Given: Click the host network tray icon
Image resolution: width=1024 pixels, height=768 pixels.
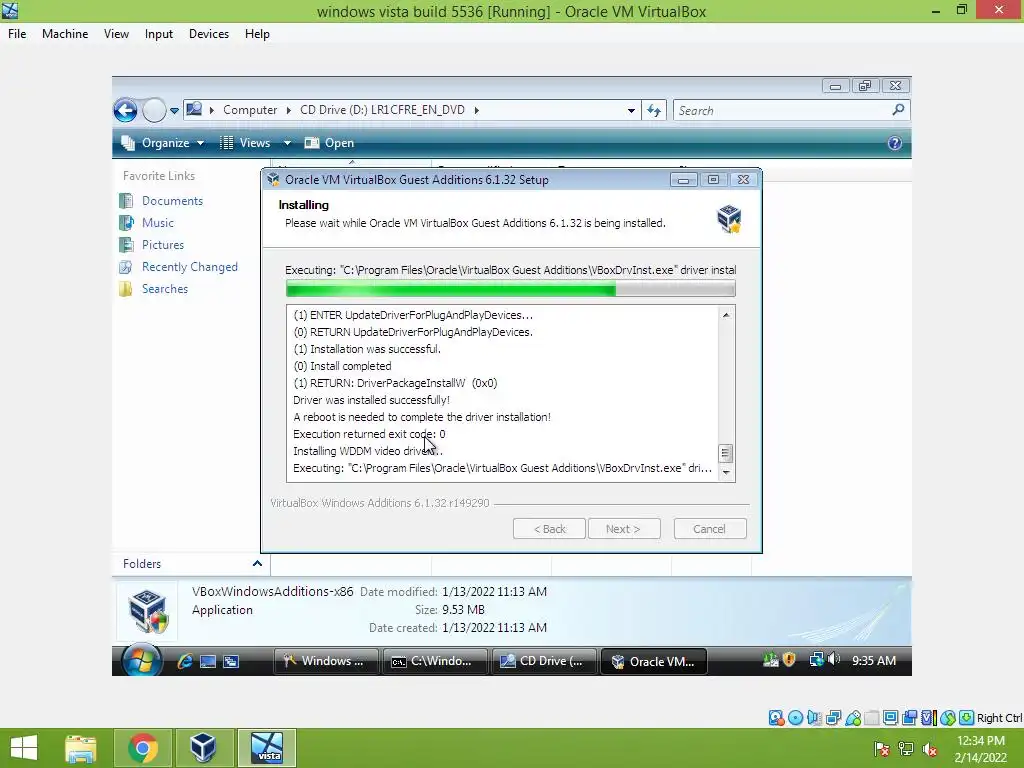Looking at the screenshot, I should point(906,749).
